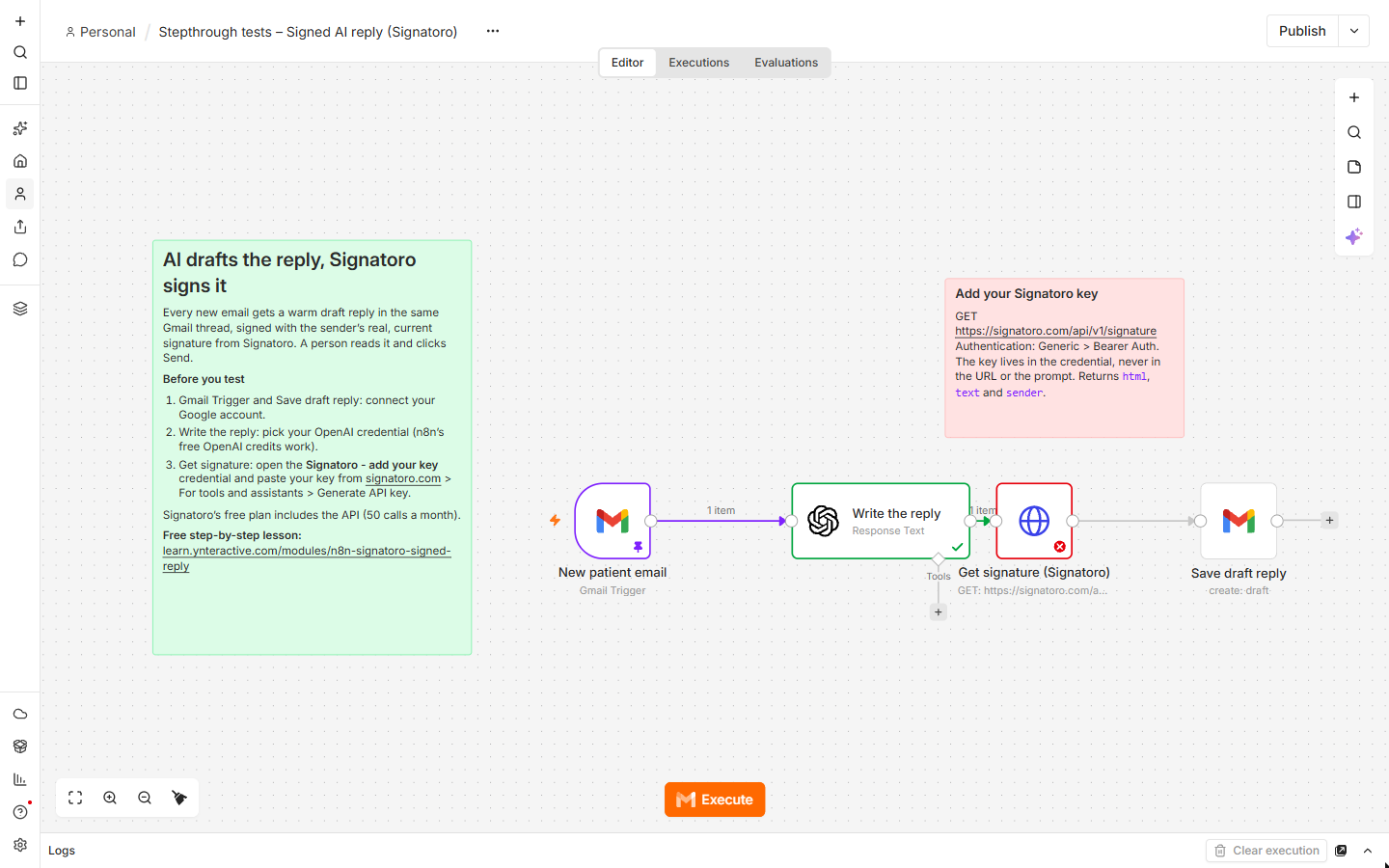Open the Publish dropdown arrow

[x=1354, y=31]
